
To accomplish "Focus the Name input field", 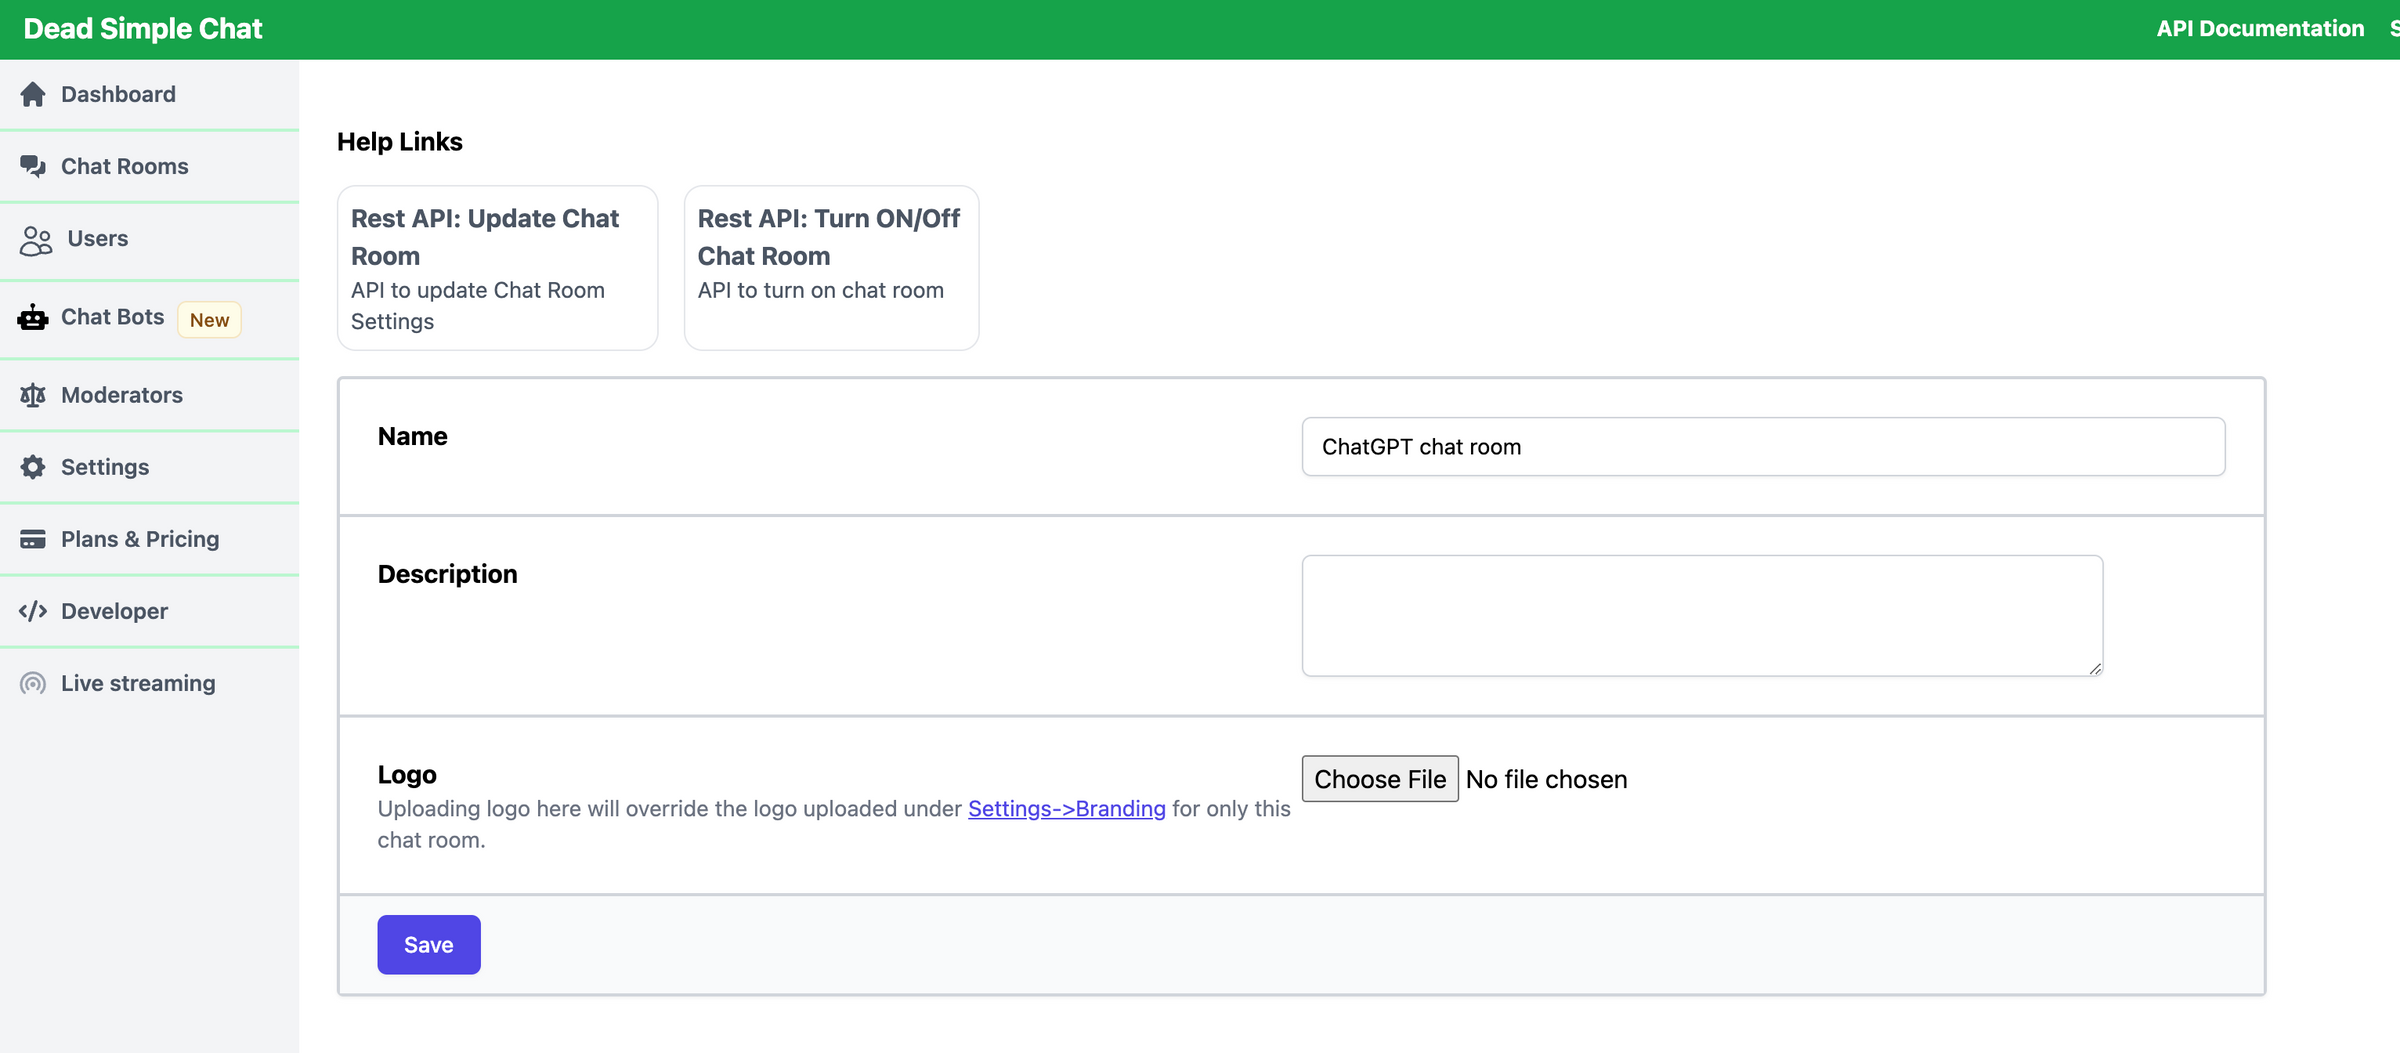I will pos(1762,447).
